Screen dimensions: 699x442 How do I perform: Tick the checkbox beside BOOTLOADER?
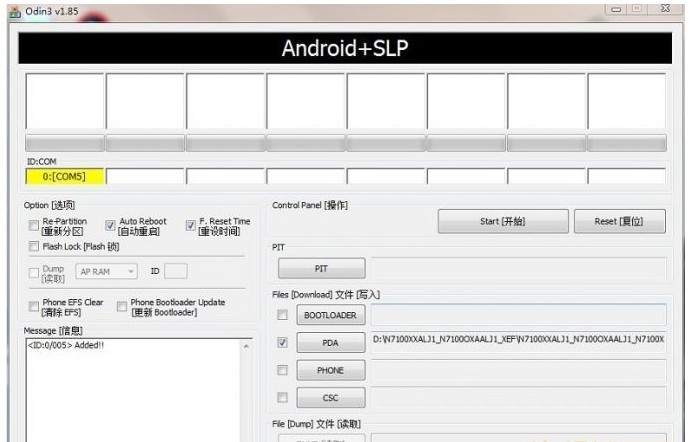point(282,315)
